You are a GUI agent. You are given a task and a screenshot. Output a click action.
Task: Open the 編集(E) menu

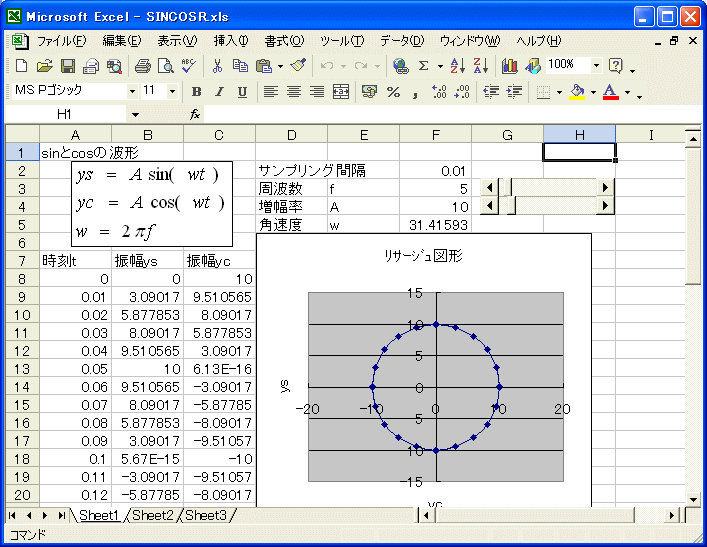coord(122,41)
